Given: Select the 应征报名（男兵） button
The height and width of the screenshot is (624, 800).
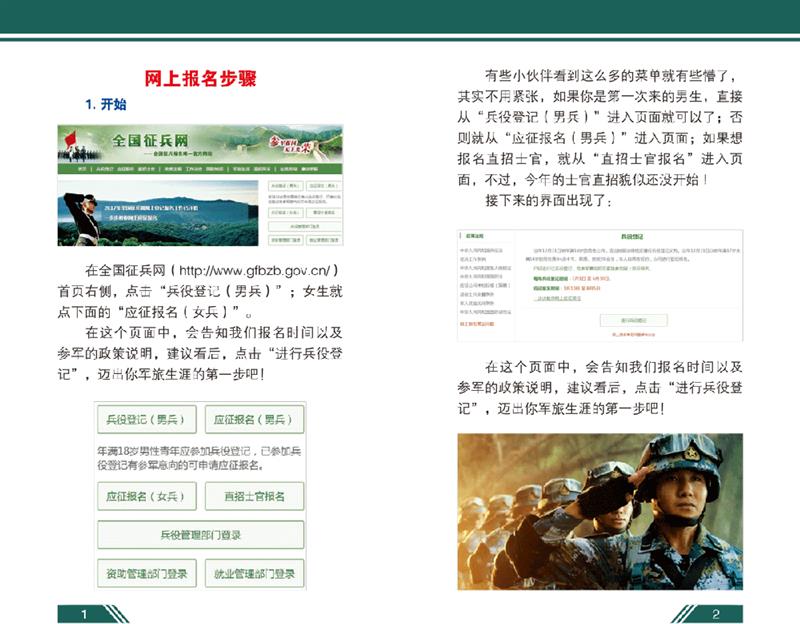Looking at the screenshot, I should [x=254, y=419].
